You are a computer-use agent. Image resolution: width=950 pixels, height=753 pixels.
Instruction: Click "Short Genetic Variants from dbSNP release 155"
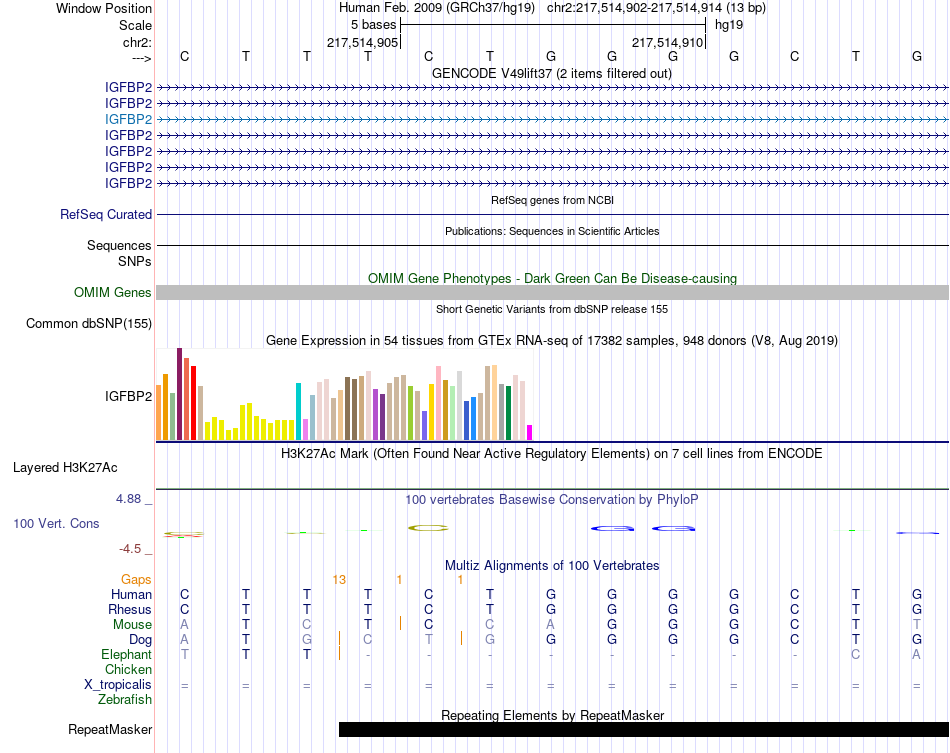click(552, 309)
